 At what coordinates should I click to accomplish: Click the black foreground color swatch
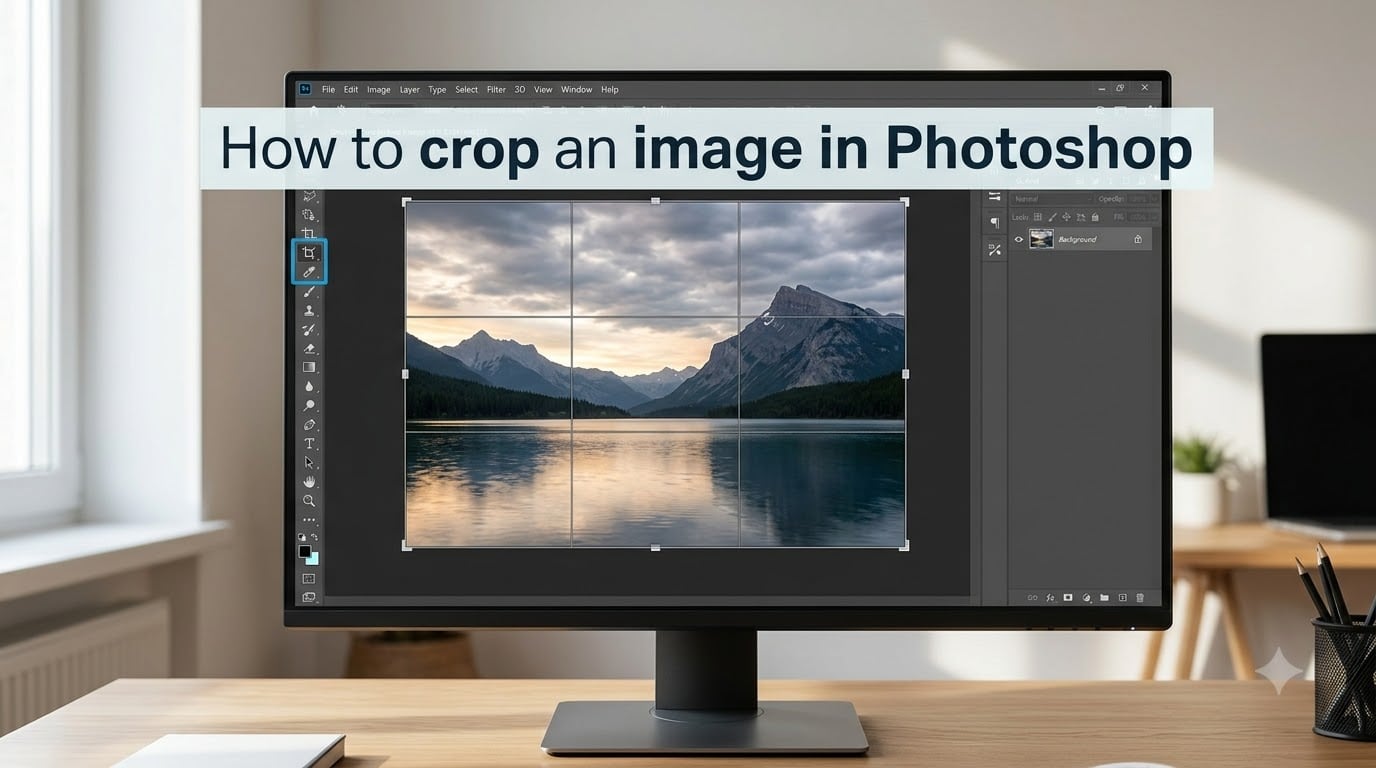point(304,552)
